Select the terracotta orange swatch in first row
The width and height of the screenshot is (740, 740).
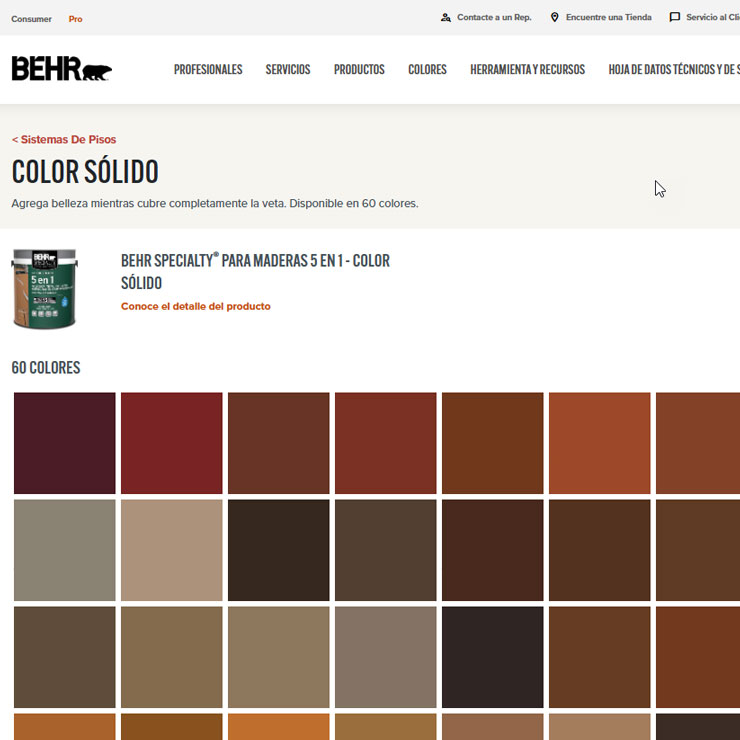point(599,443)
